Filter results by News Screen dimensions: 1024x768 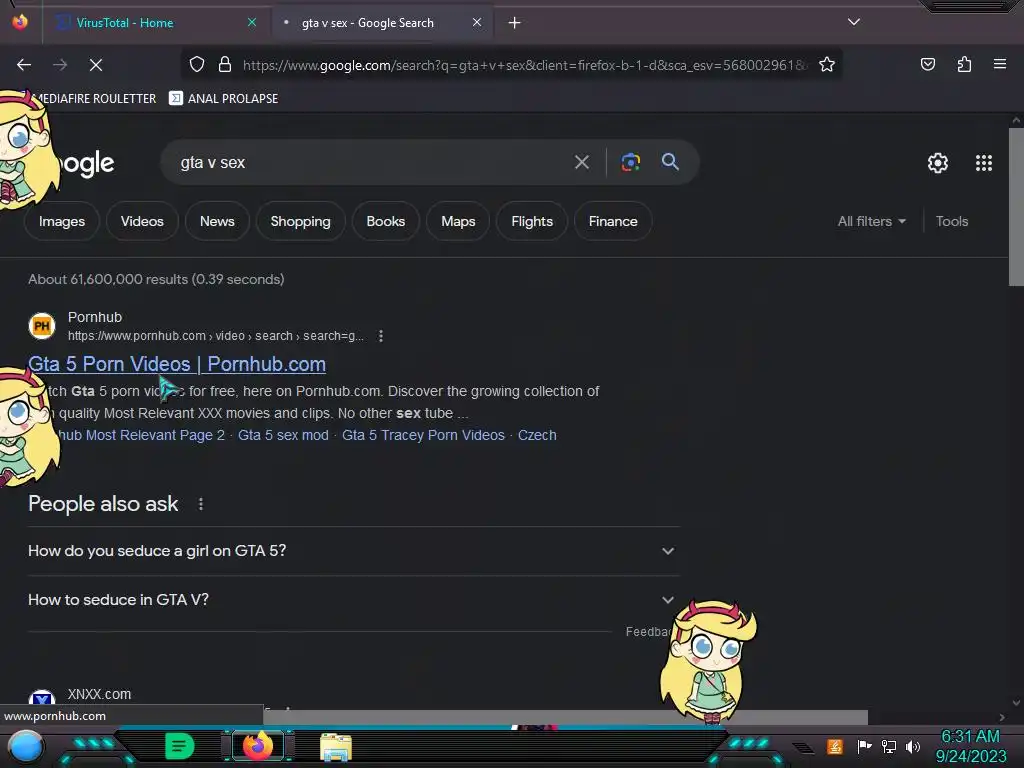tap(217, 221)
